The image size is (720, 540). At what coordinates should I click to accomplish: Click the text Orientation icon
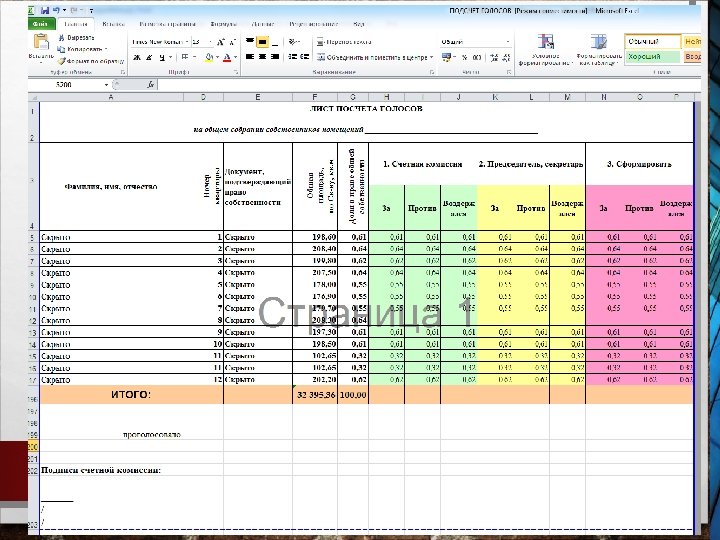click(292, 42)
